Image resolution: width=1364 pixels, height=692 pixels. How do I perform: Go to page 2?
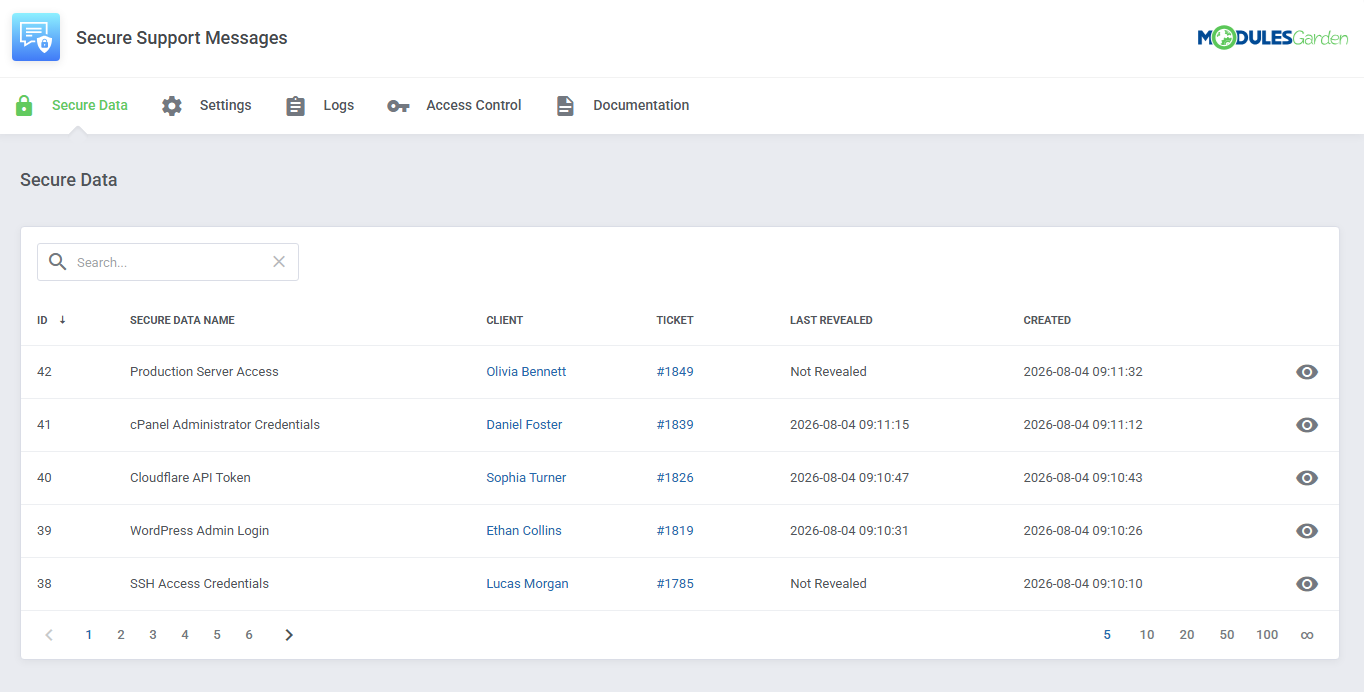[x=121, y=635]
